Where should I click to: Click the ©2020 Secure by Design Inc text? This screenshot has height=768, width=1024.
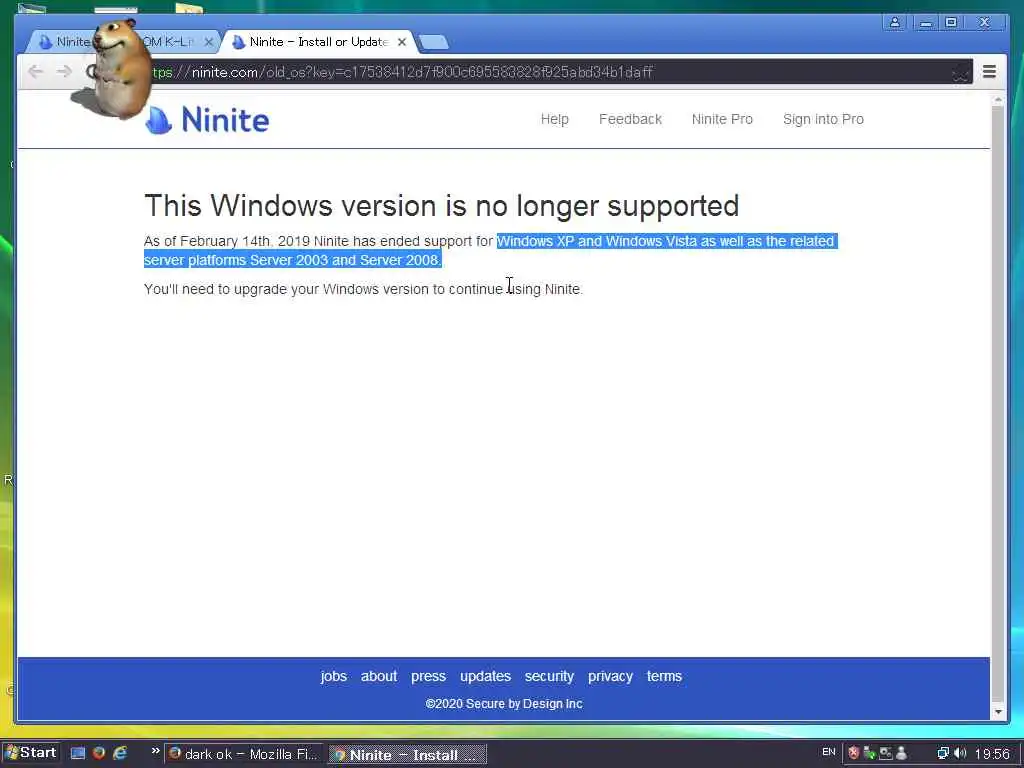pos(504,703)
